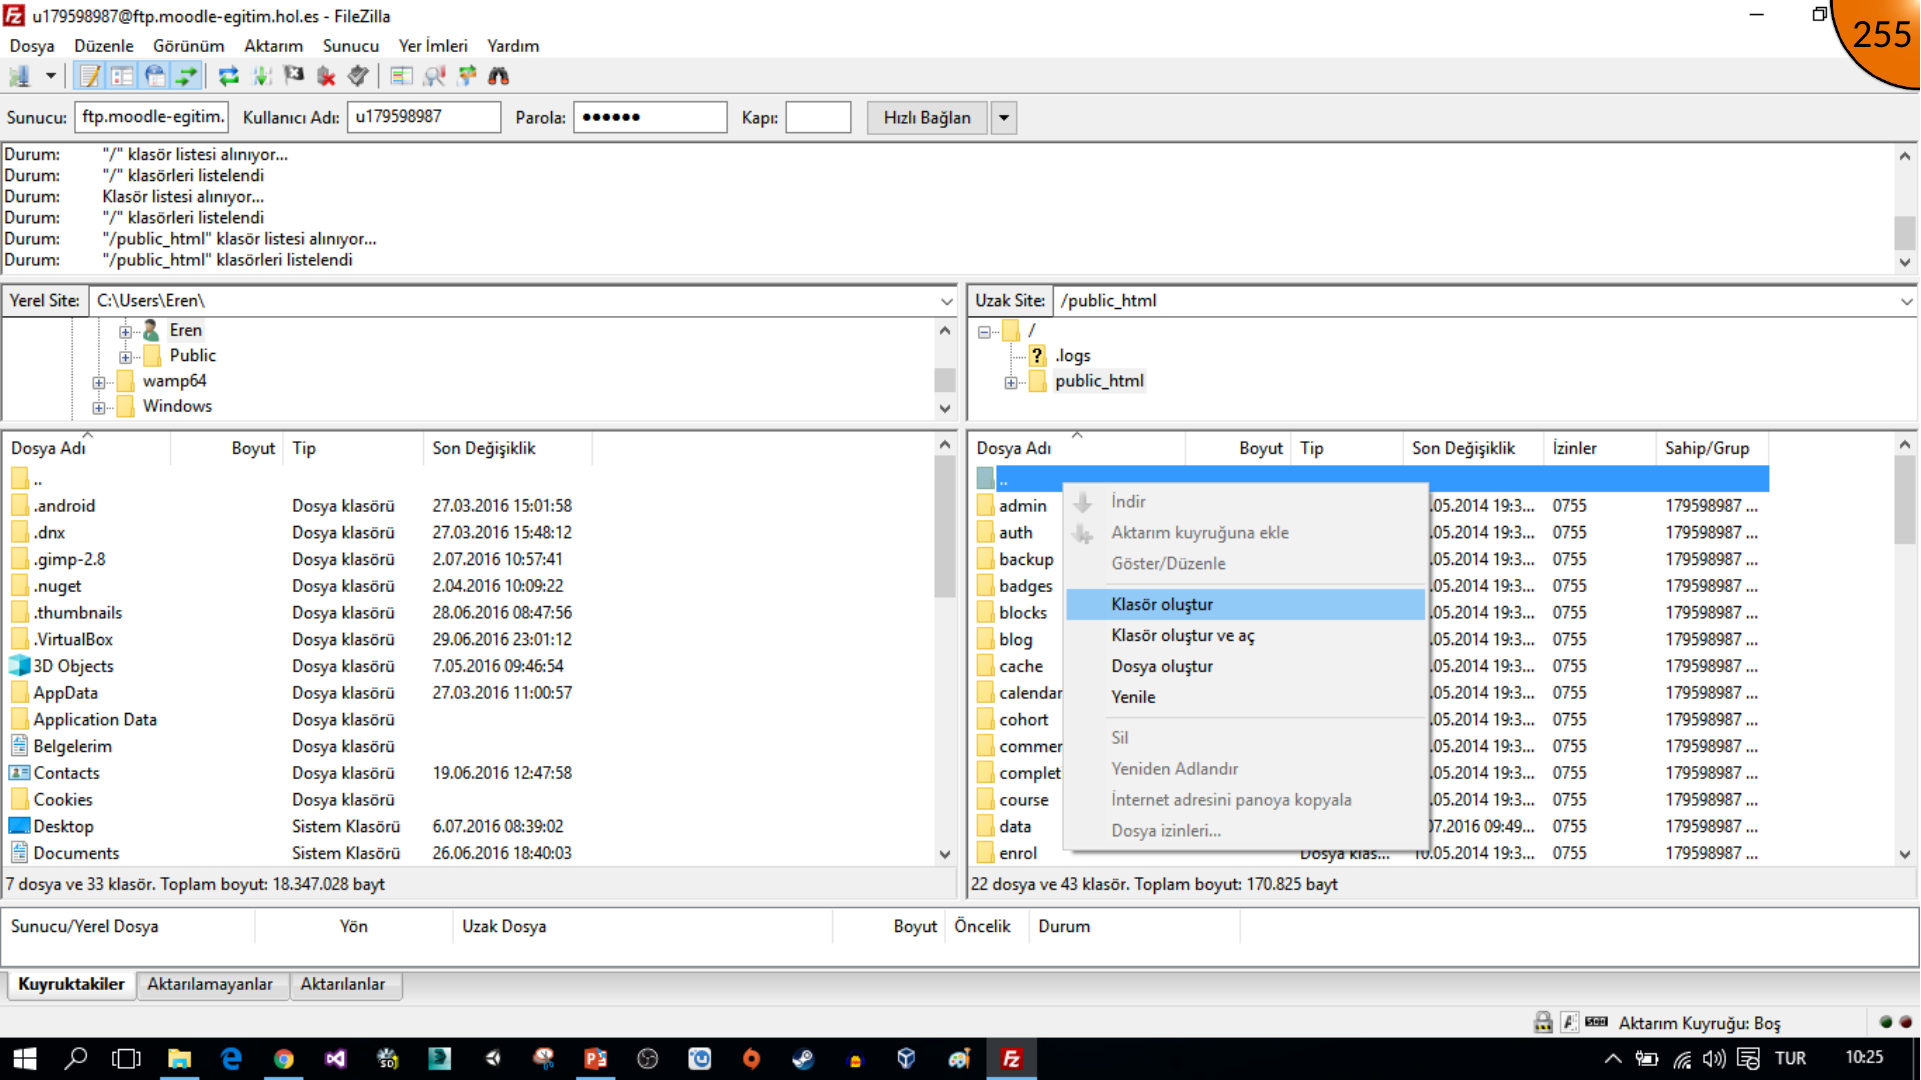The height and width of the screenshot is (1080, 1921).
Task: Open Steam from taskbar
Action: 803,1058
